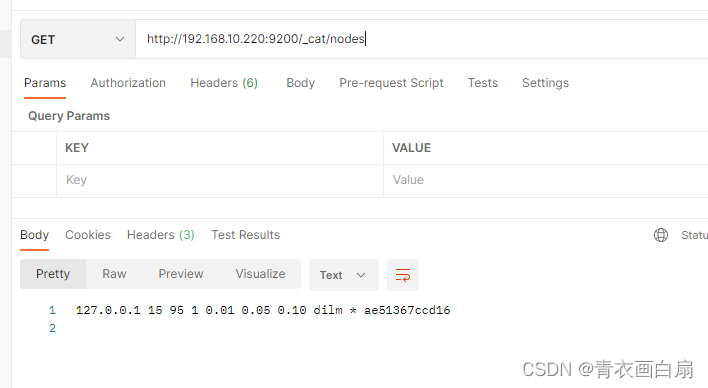Switch to Raw response view
The image size is (708, 388).
[x=114, y=274]
